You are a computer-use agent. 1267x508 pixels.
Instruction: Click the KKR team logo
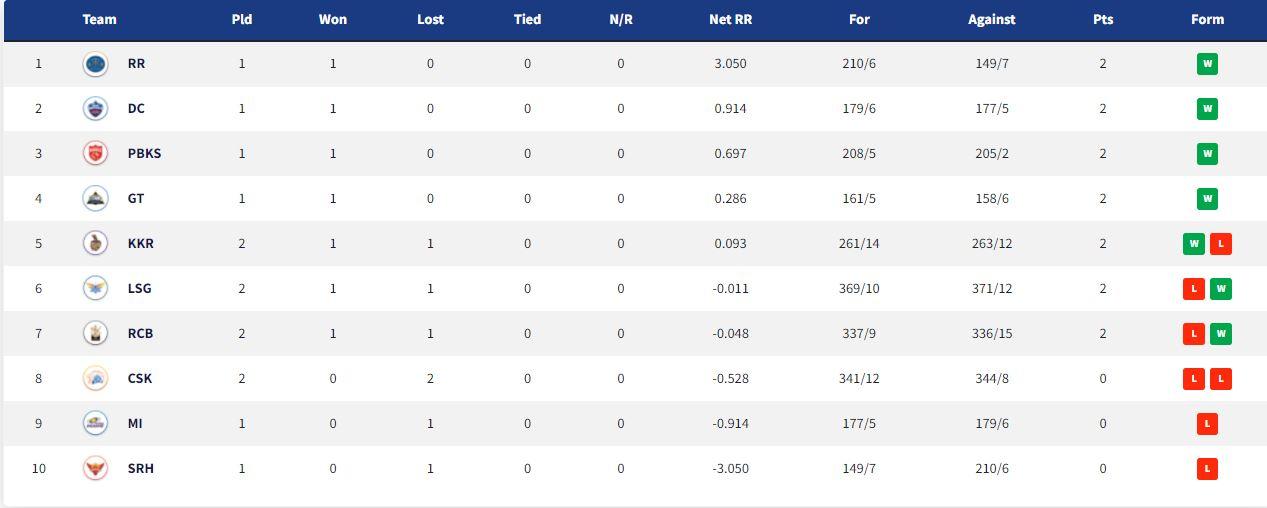(95, 244)
